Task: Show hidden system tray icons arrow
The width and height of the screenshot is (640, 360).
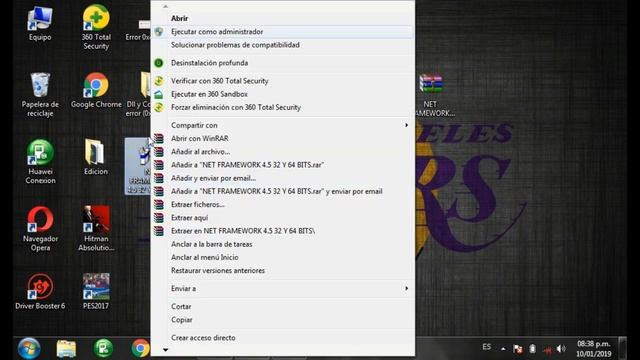Action: tap(503, 349)
